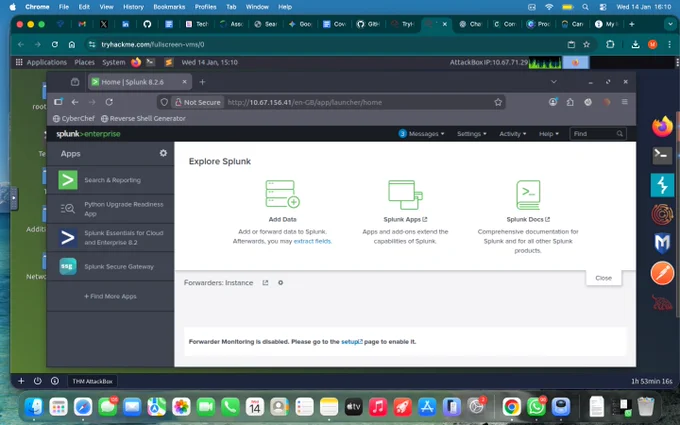This screenshot has width=680, height=425.
Task: Open the AttackBox System menu
Action: 114,62
